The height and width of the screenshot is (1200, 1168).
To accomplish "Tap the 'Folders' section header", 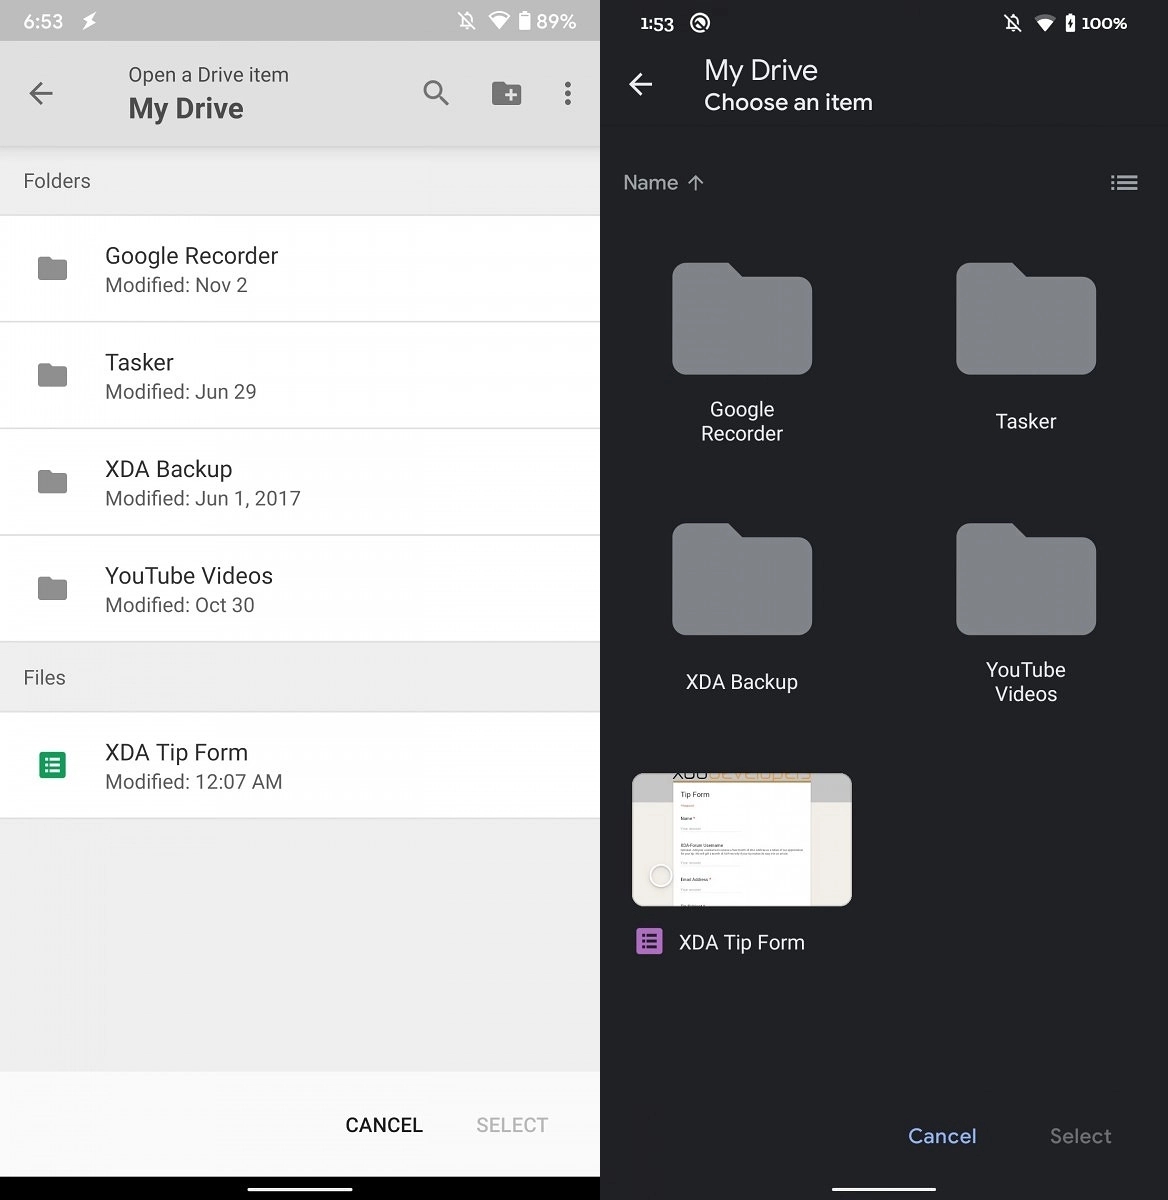I will point(57,181).
